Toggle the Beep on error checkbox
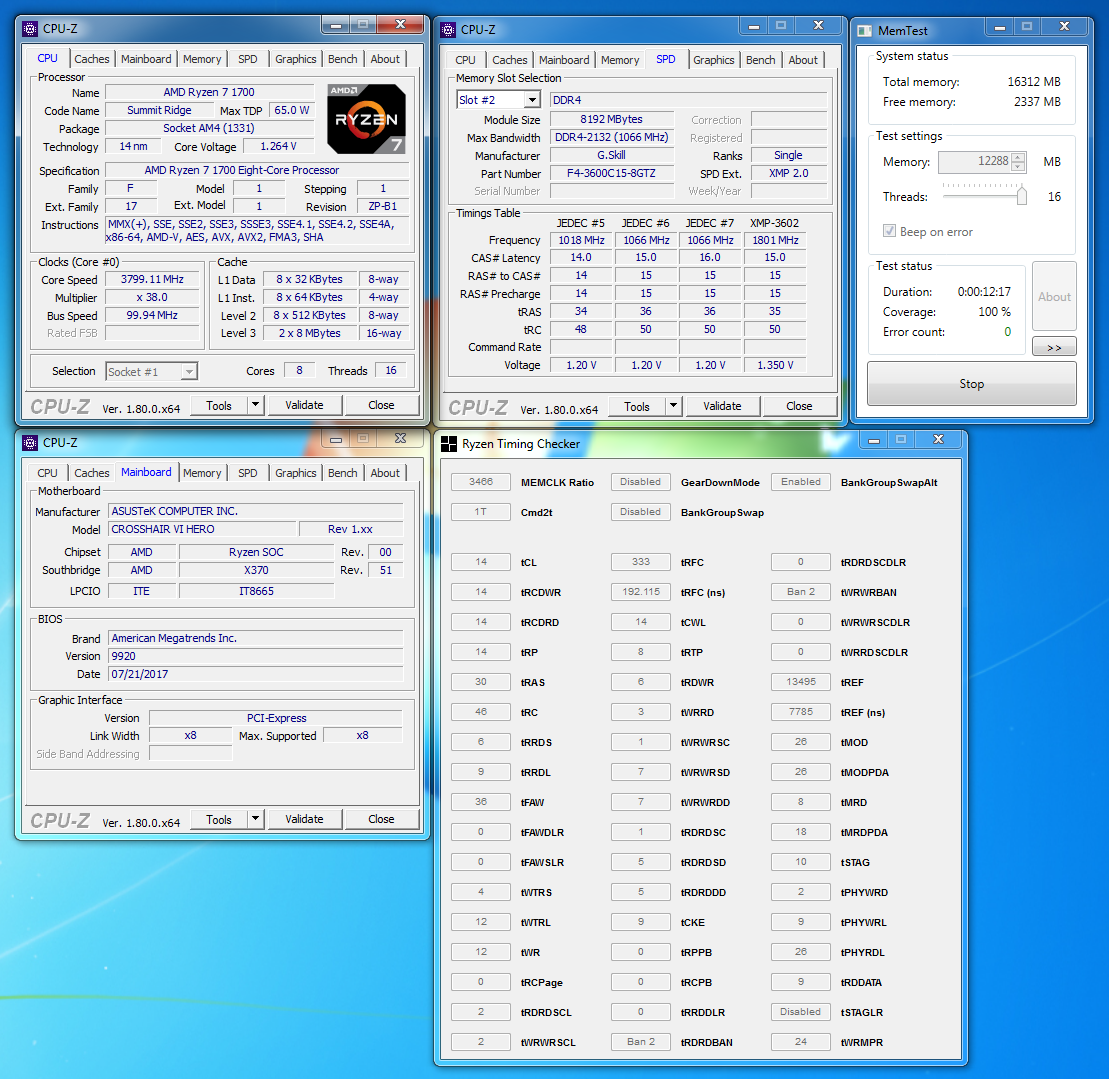 click(x=889, y=231)
